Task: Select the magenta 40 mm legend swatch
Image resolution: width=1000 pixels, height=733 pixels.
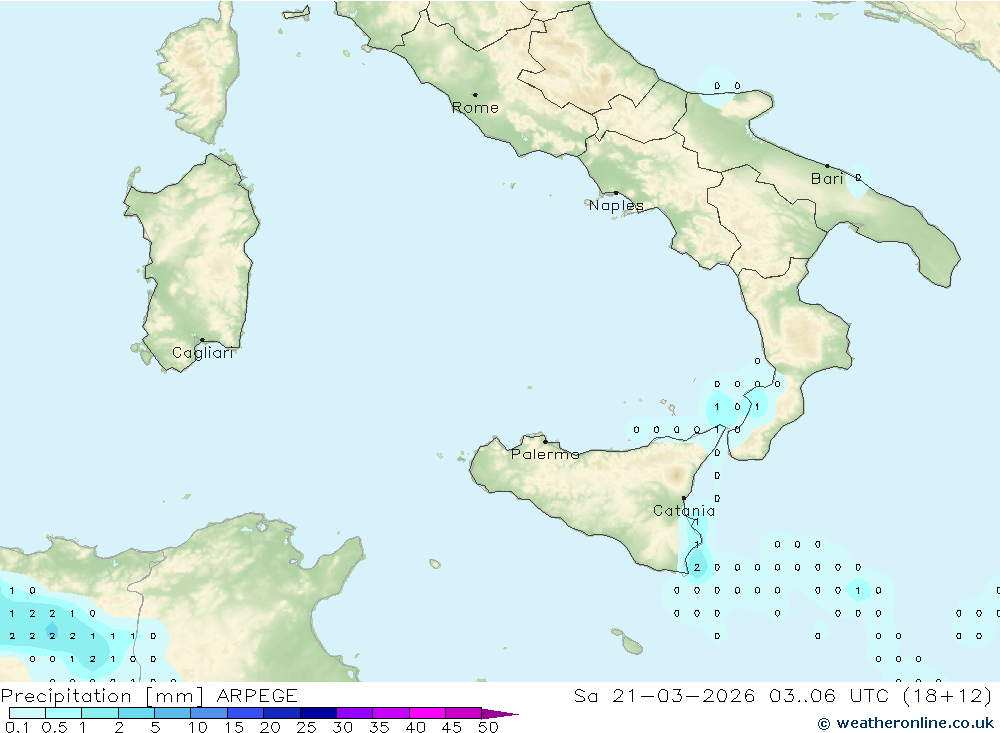Action: tap(427, 713)
